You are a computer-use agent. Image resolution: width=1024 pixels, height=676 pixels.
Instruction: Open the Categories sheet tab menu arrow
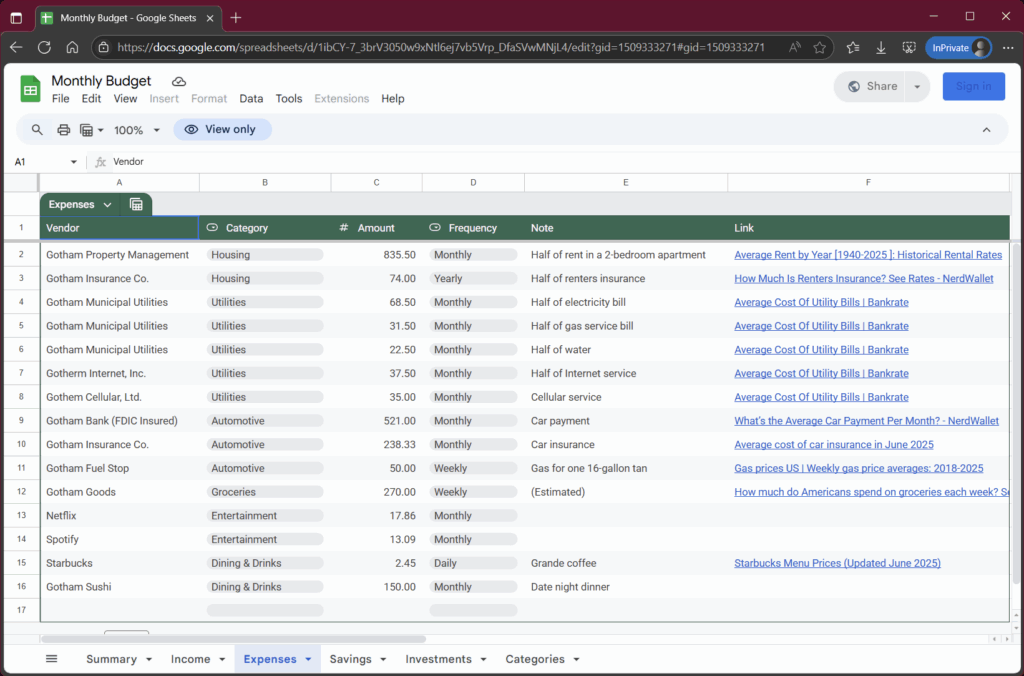pyautogui.click(x=576, y=660)
